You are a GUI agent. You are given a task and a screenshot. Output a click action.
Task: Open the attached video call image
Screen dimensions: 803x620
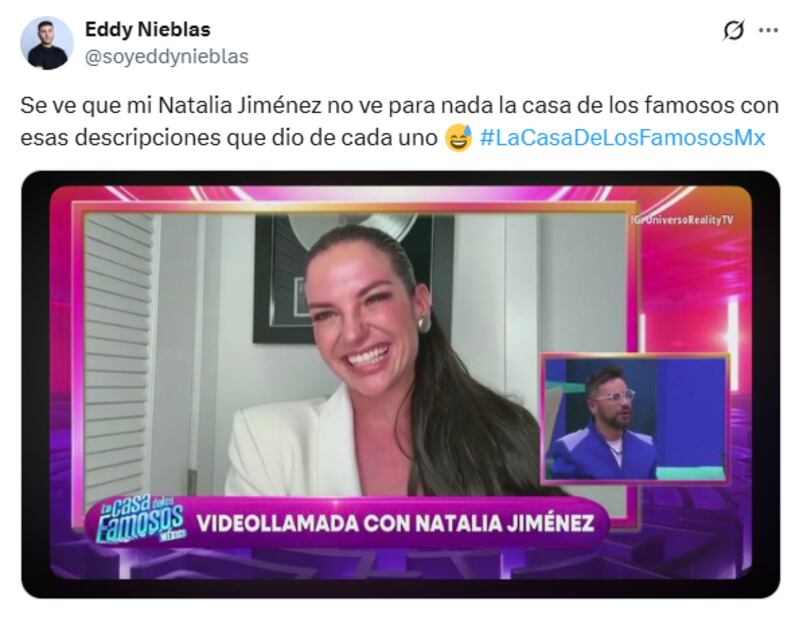coord(400,384)
